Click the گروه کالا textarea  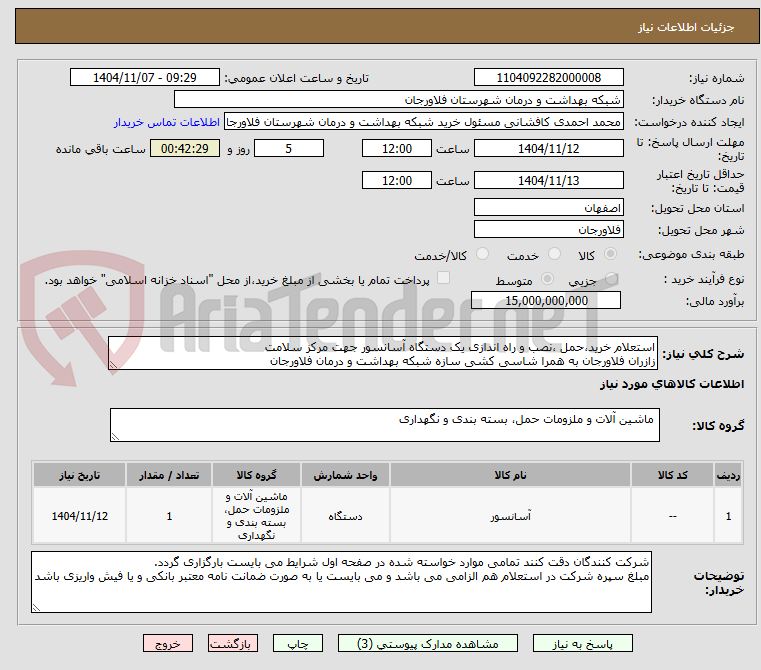click(384, 425)
